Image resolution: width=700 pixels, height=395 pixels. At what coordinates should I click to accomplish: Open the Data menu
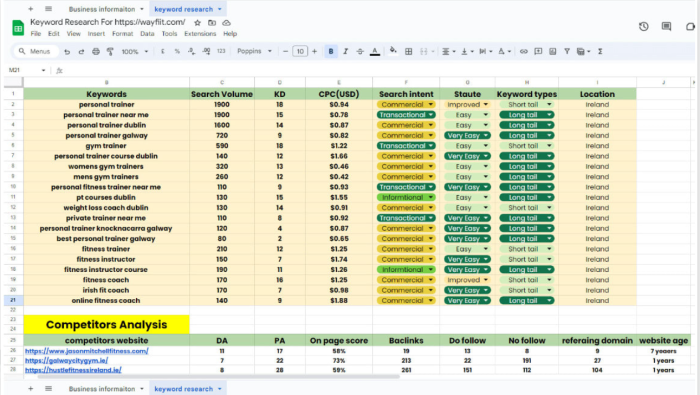pos(147,34)
